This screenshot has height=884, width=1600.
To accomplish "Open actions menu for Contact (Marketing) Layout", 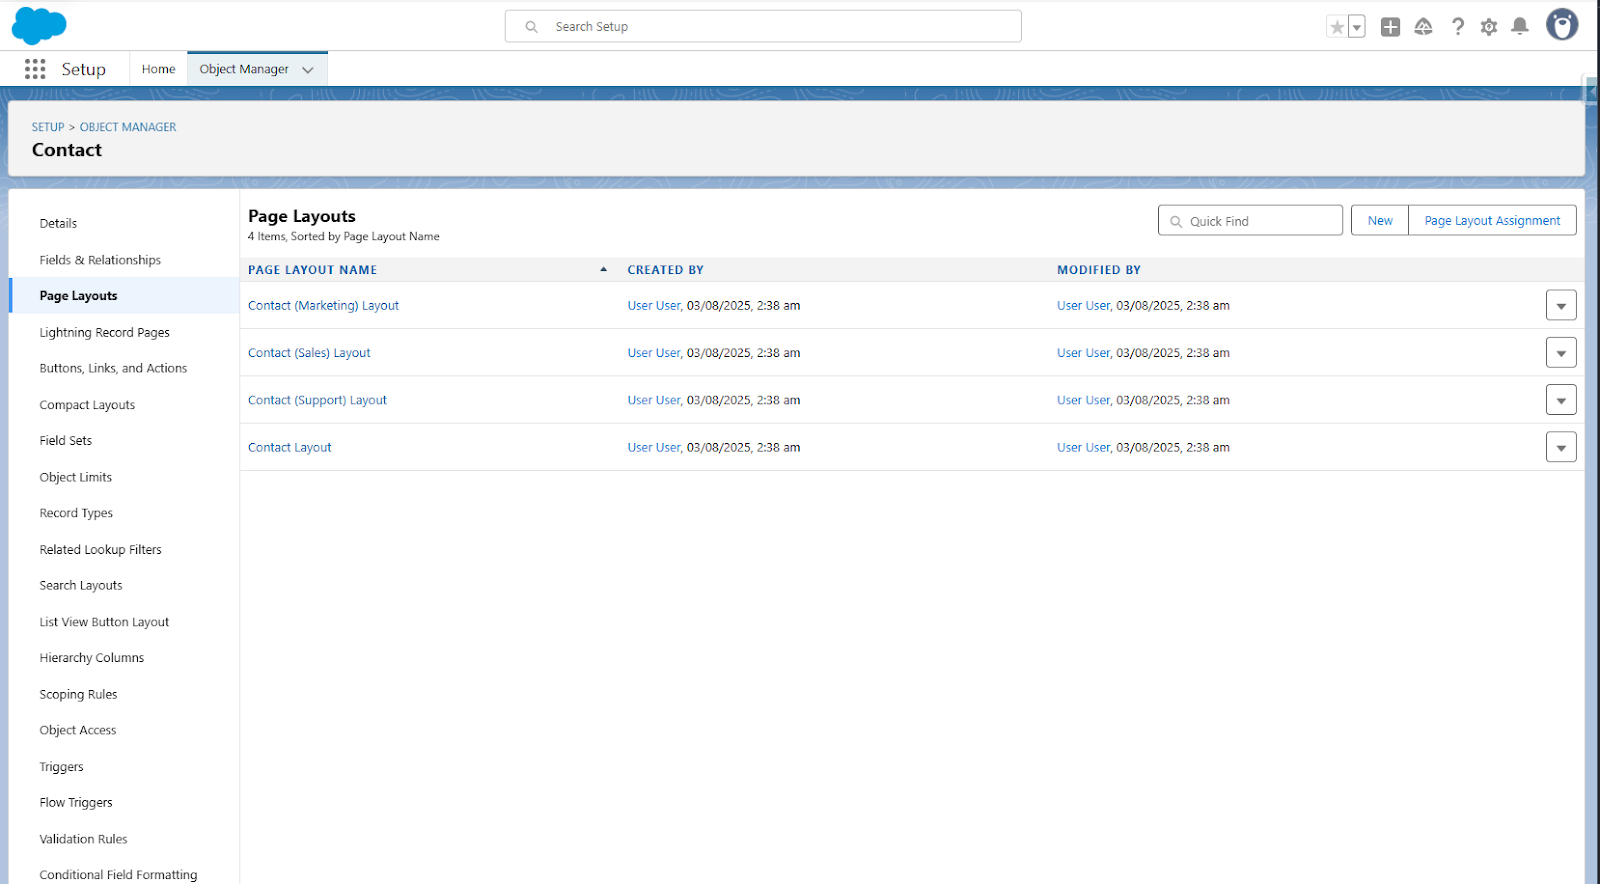I will 1560,306.
